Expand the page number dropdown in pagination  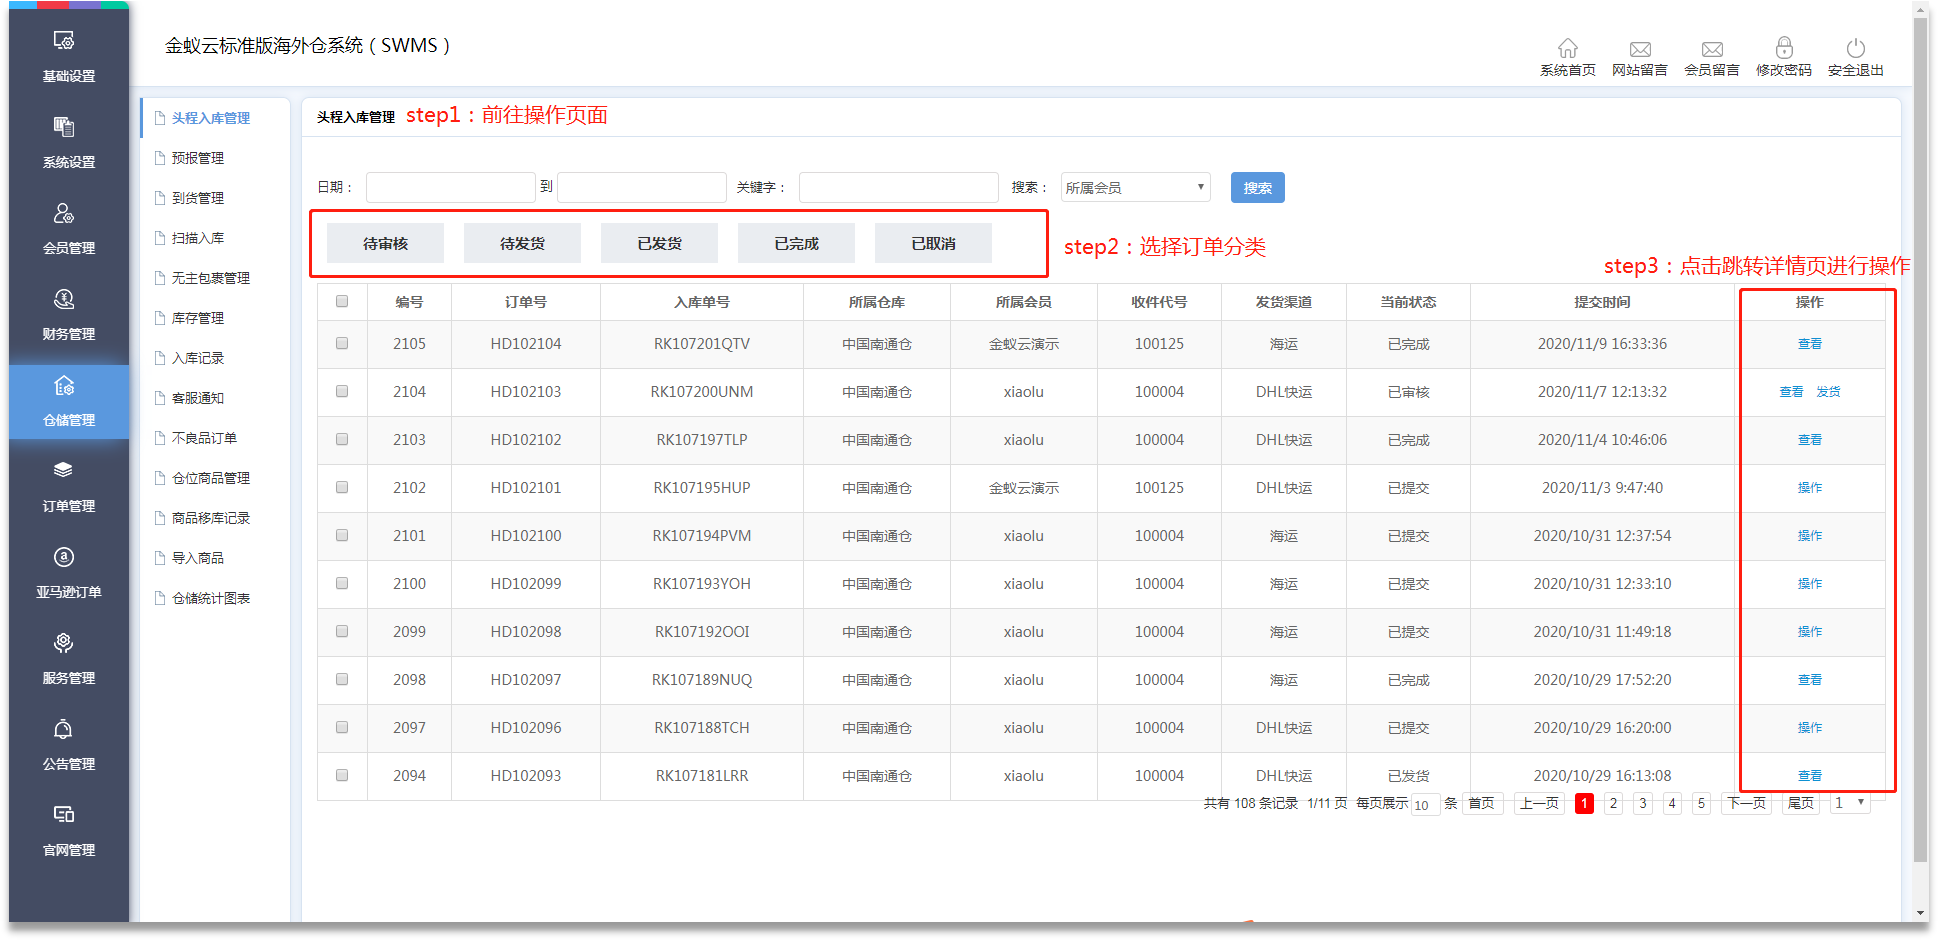tap(1849, 803)
